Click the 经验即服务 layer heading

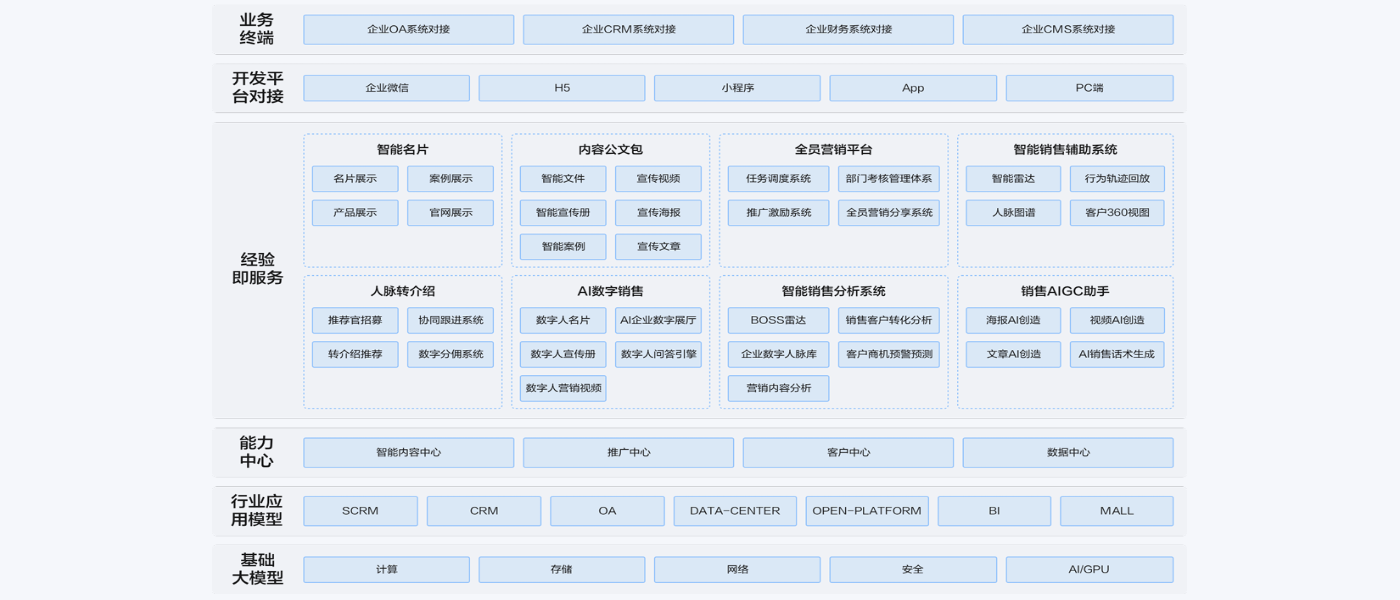click(257, 269)
